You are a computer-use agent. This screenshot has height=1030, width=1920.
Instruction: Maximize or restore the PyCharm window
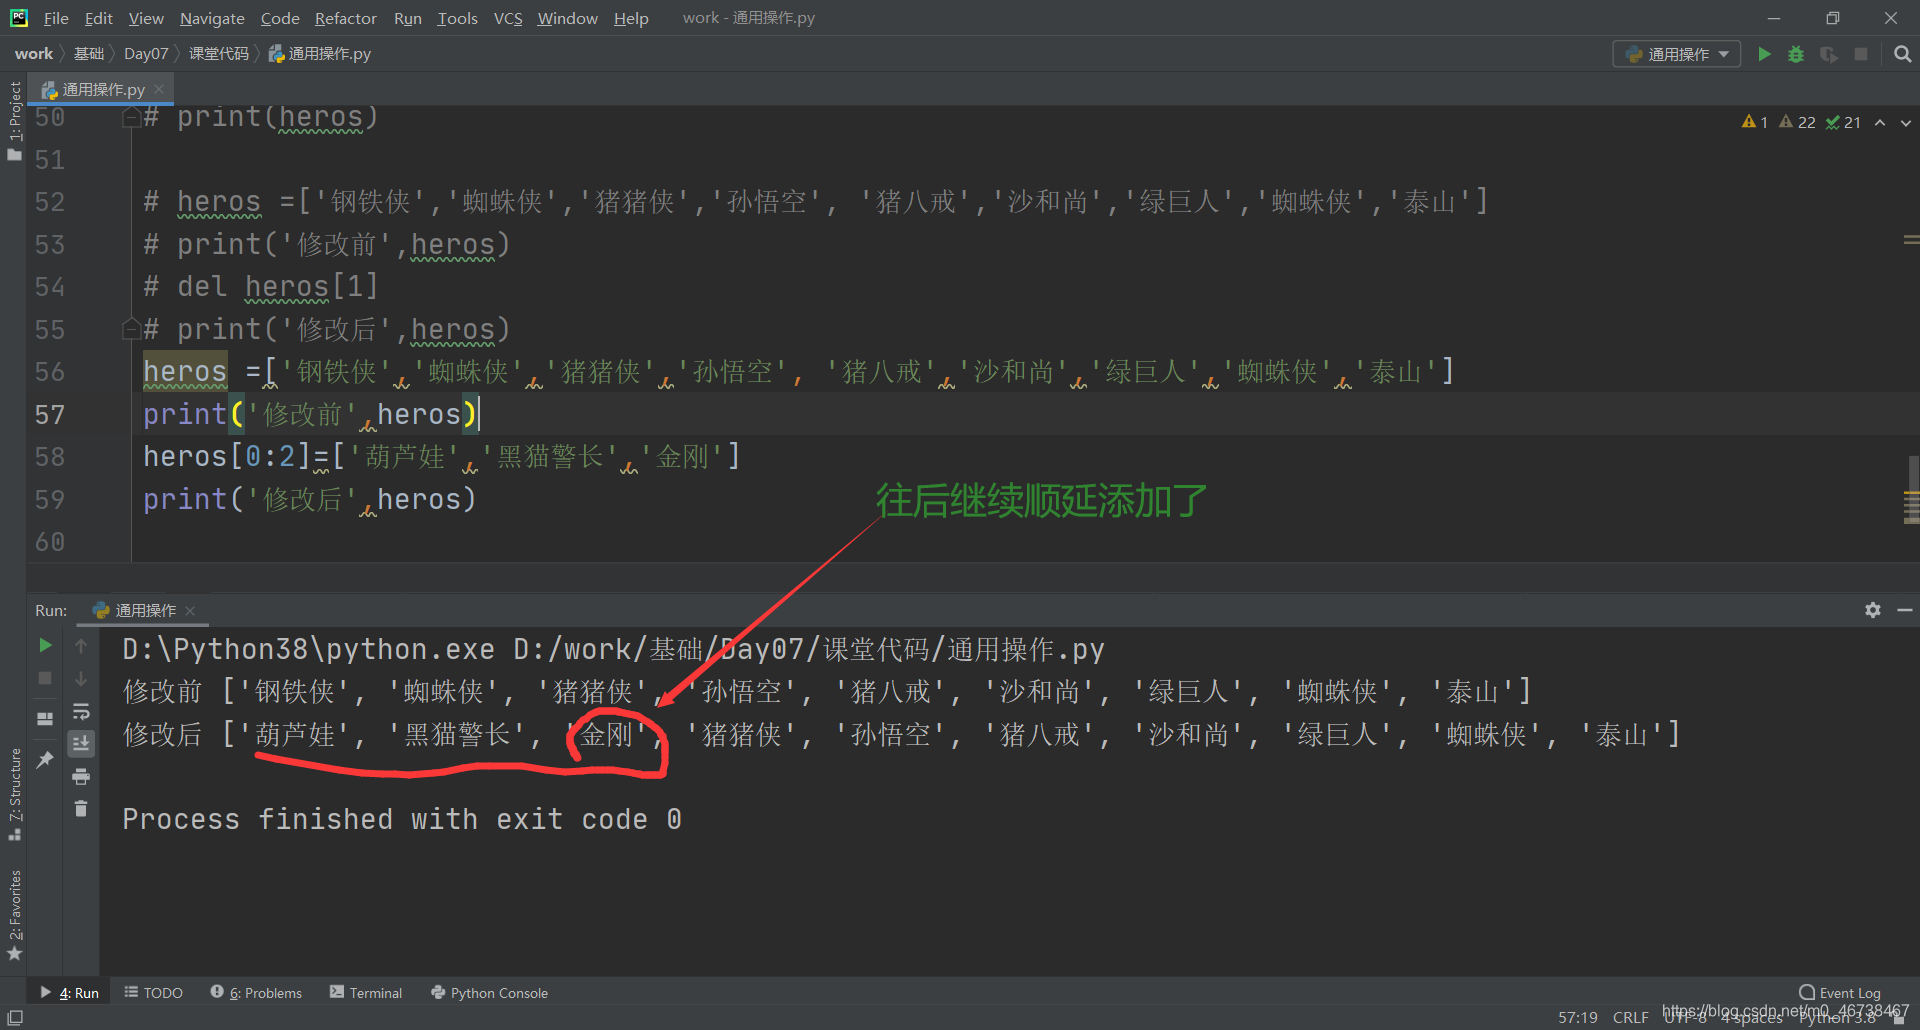1832,18
